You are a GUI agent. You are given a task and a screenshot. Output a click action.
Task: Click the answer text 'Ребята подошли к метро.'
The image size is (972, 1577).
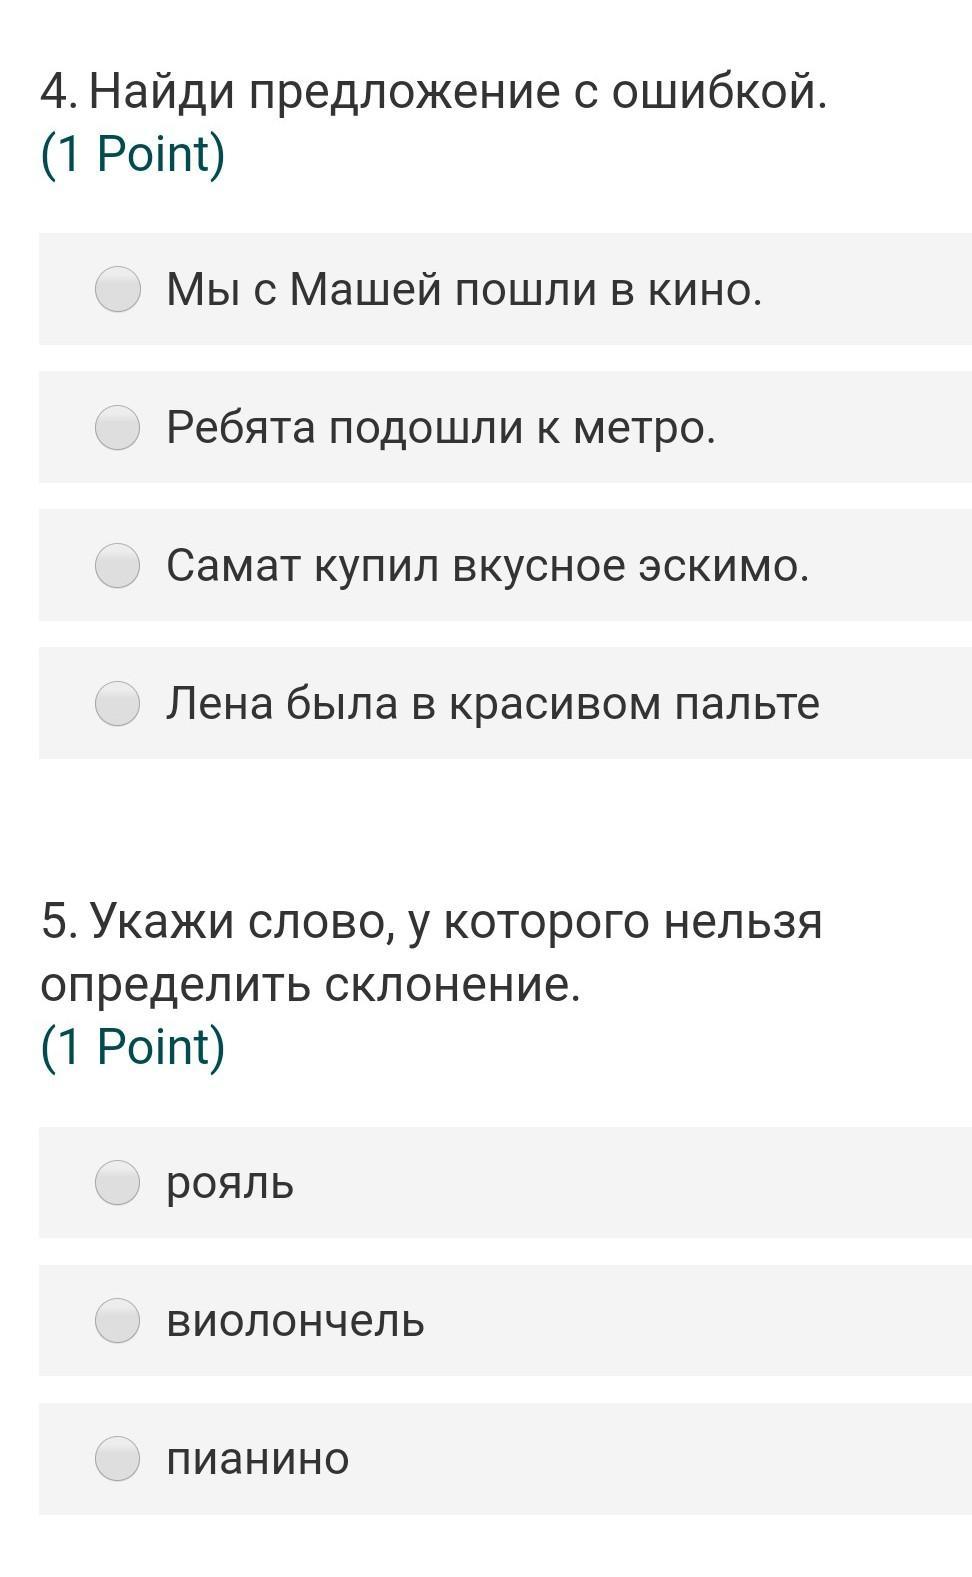(441, 428)
